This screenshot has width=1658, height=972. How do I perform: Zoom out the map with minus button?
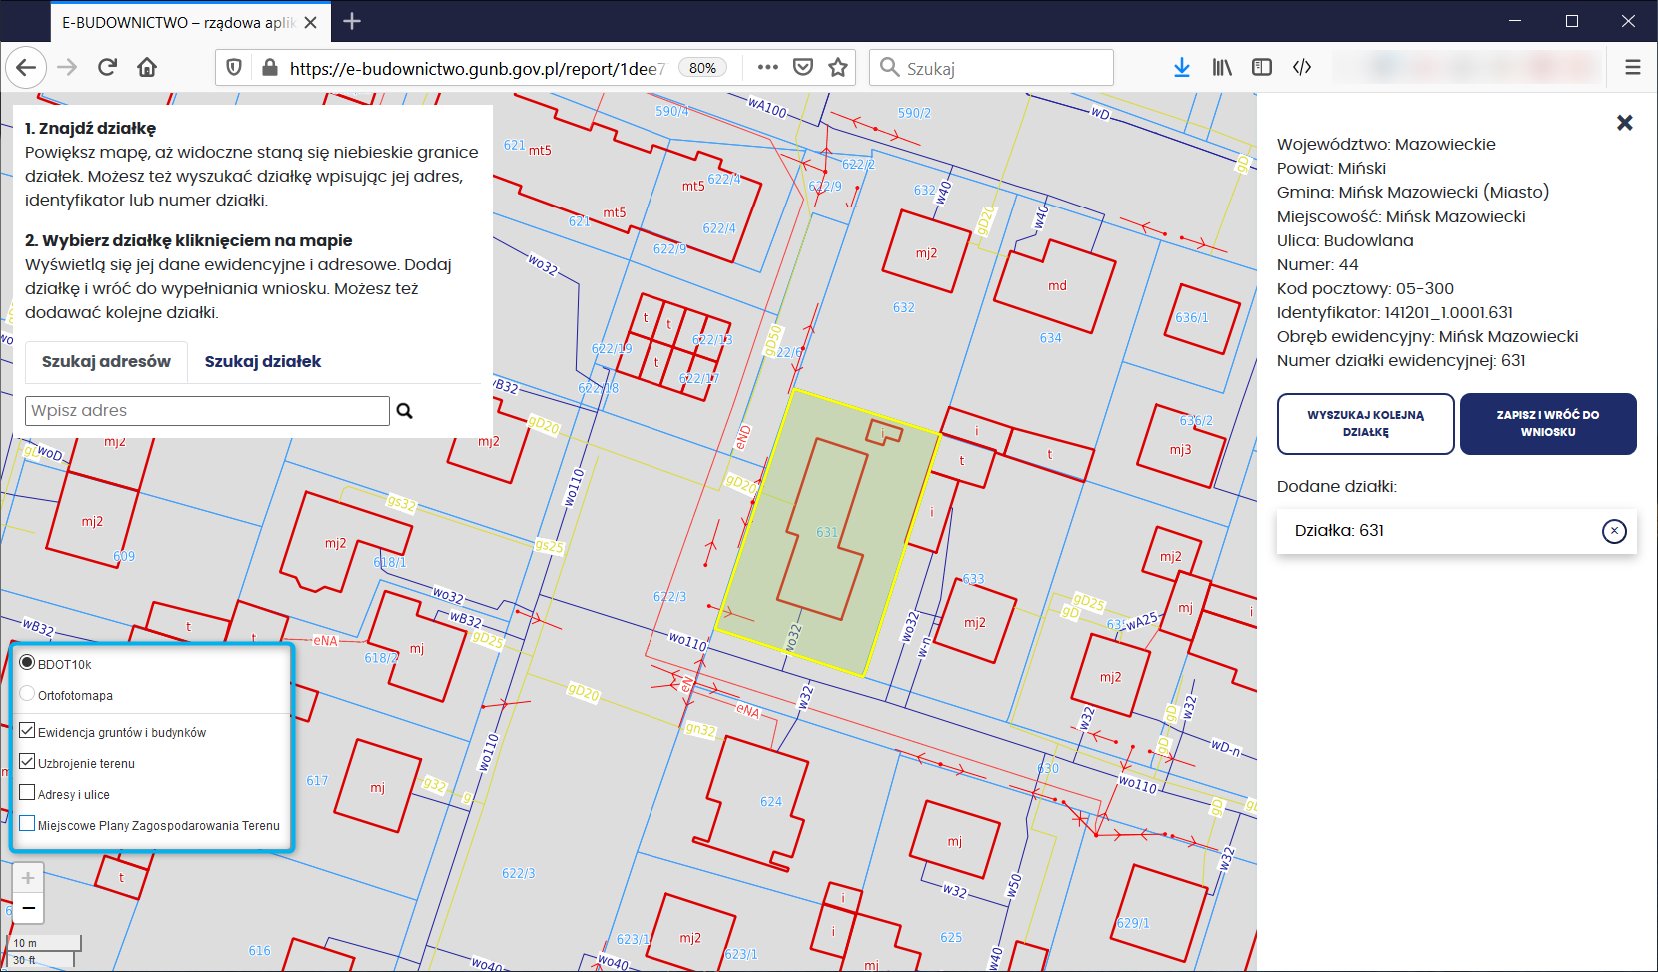pyautogui.click(x=28, y=908)
